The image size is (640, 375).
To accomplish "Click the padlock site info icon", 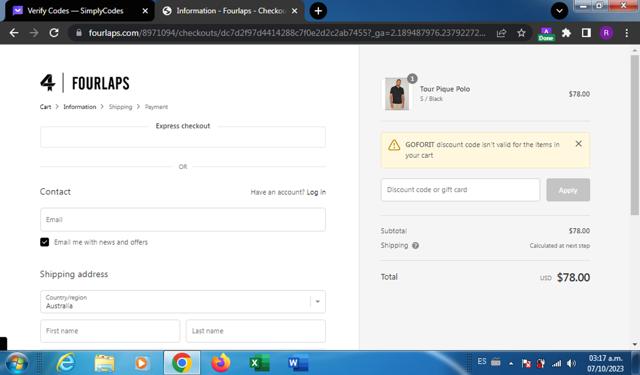I will coord(79,33).
